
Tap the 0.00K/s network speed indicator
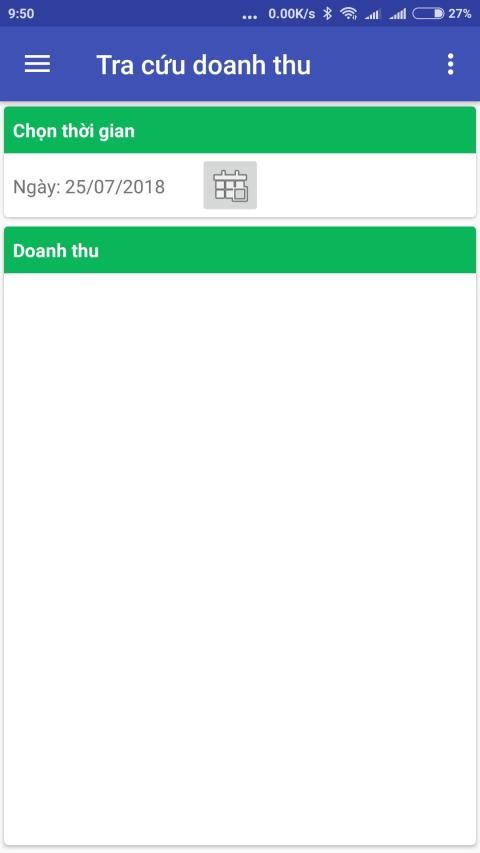click(292, 14)
